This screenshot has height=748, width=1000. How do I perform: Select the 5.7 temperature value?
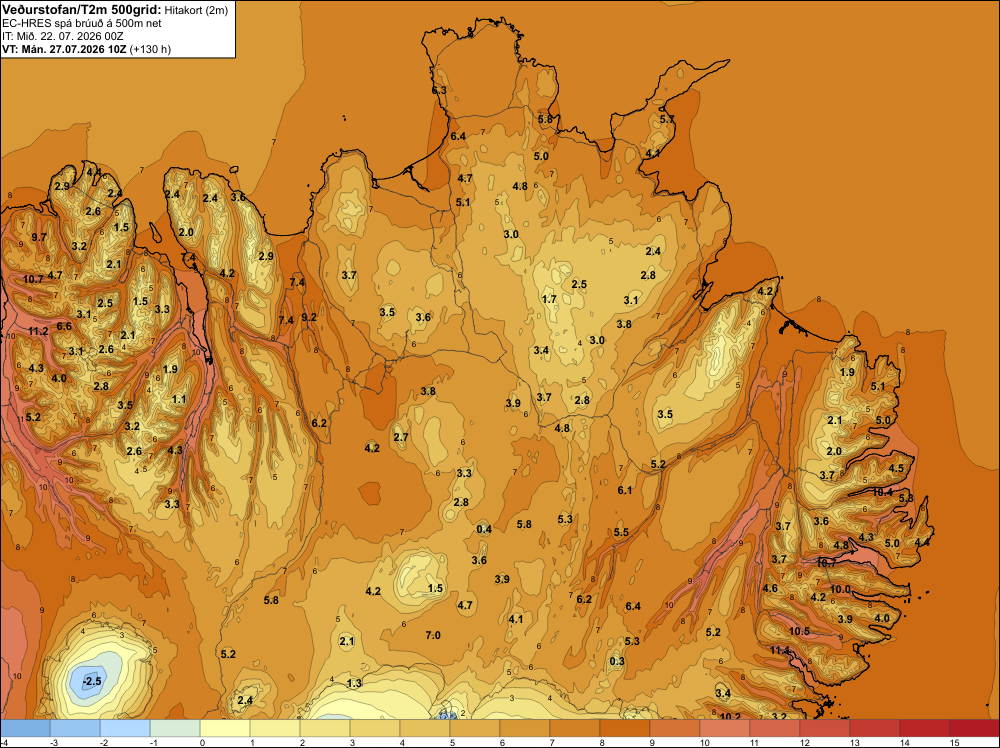666,119
